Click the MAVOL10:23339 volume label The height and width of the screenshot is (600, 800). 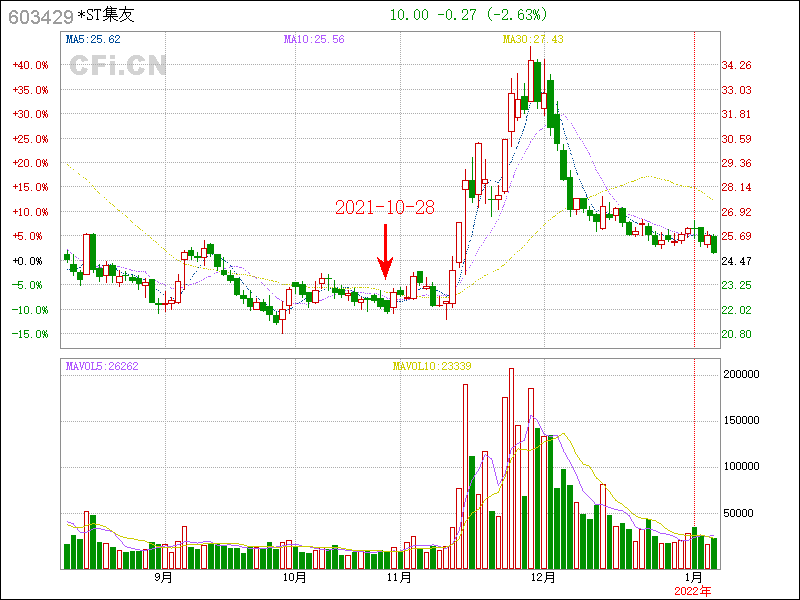point(432,366)
